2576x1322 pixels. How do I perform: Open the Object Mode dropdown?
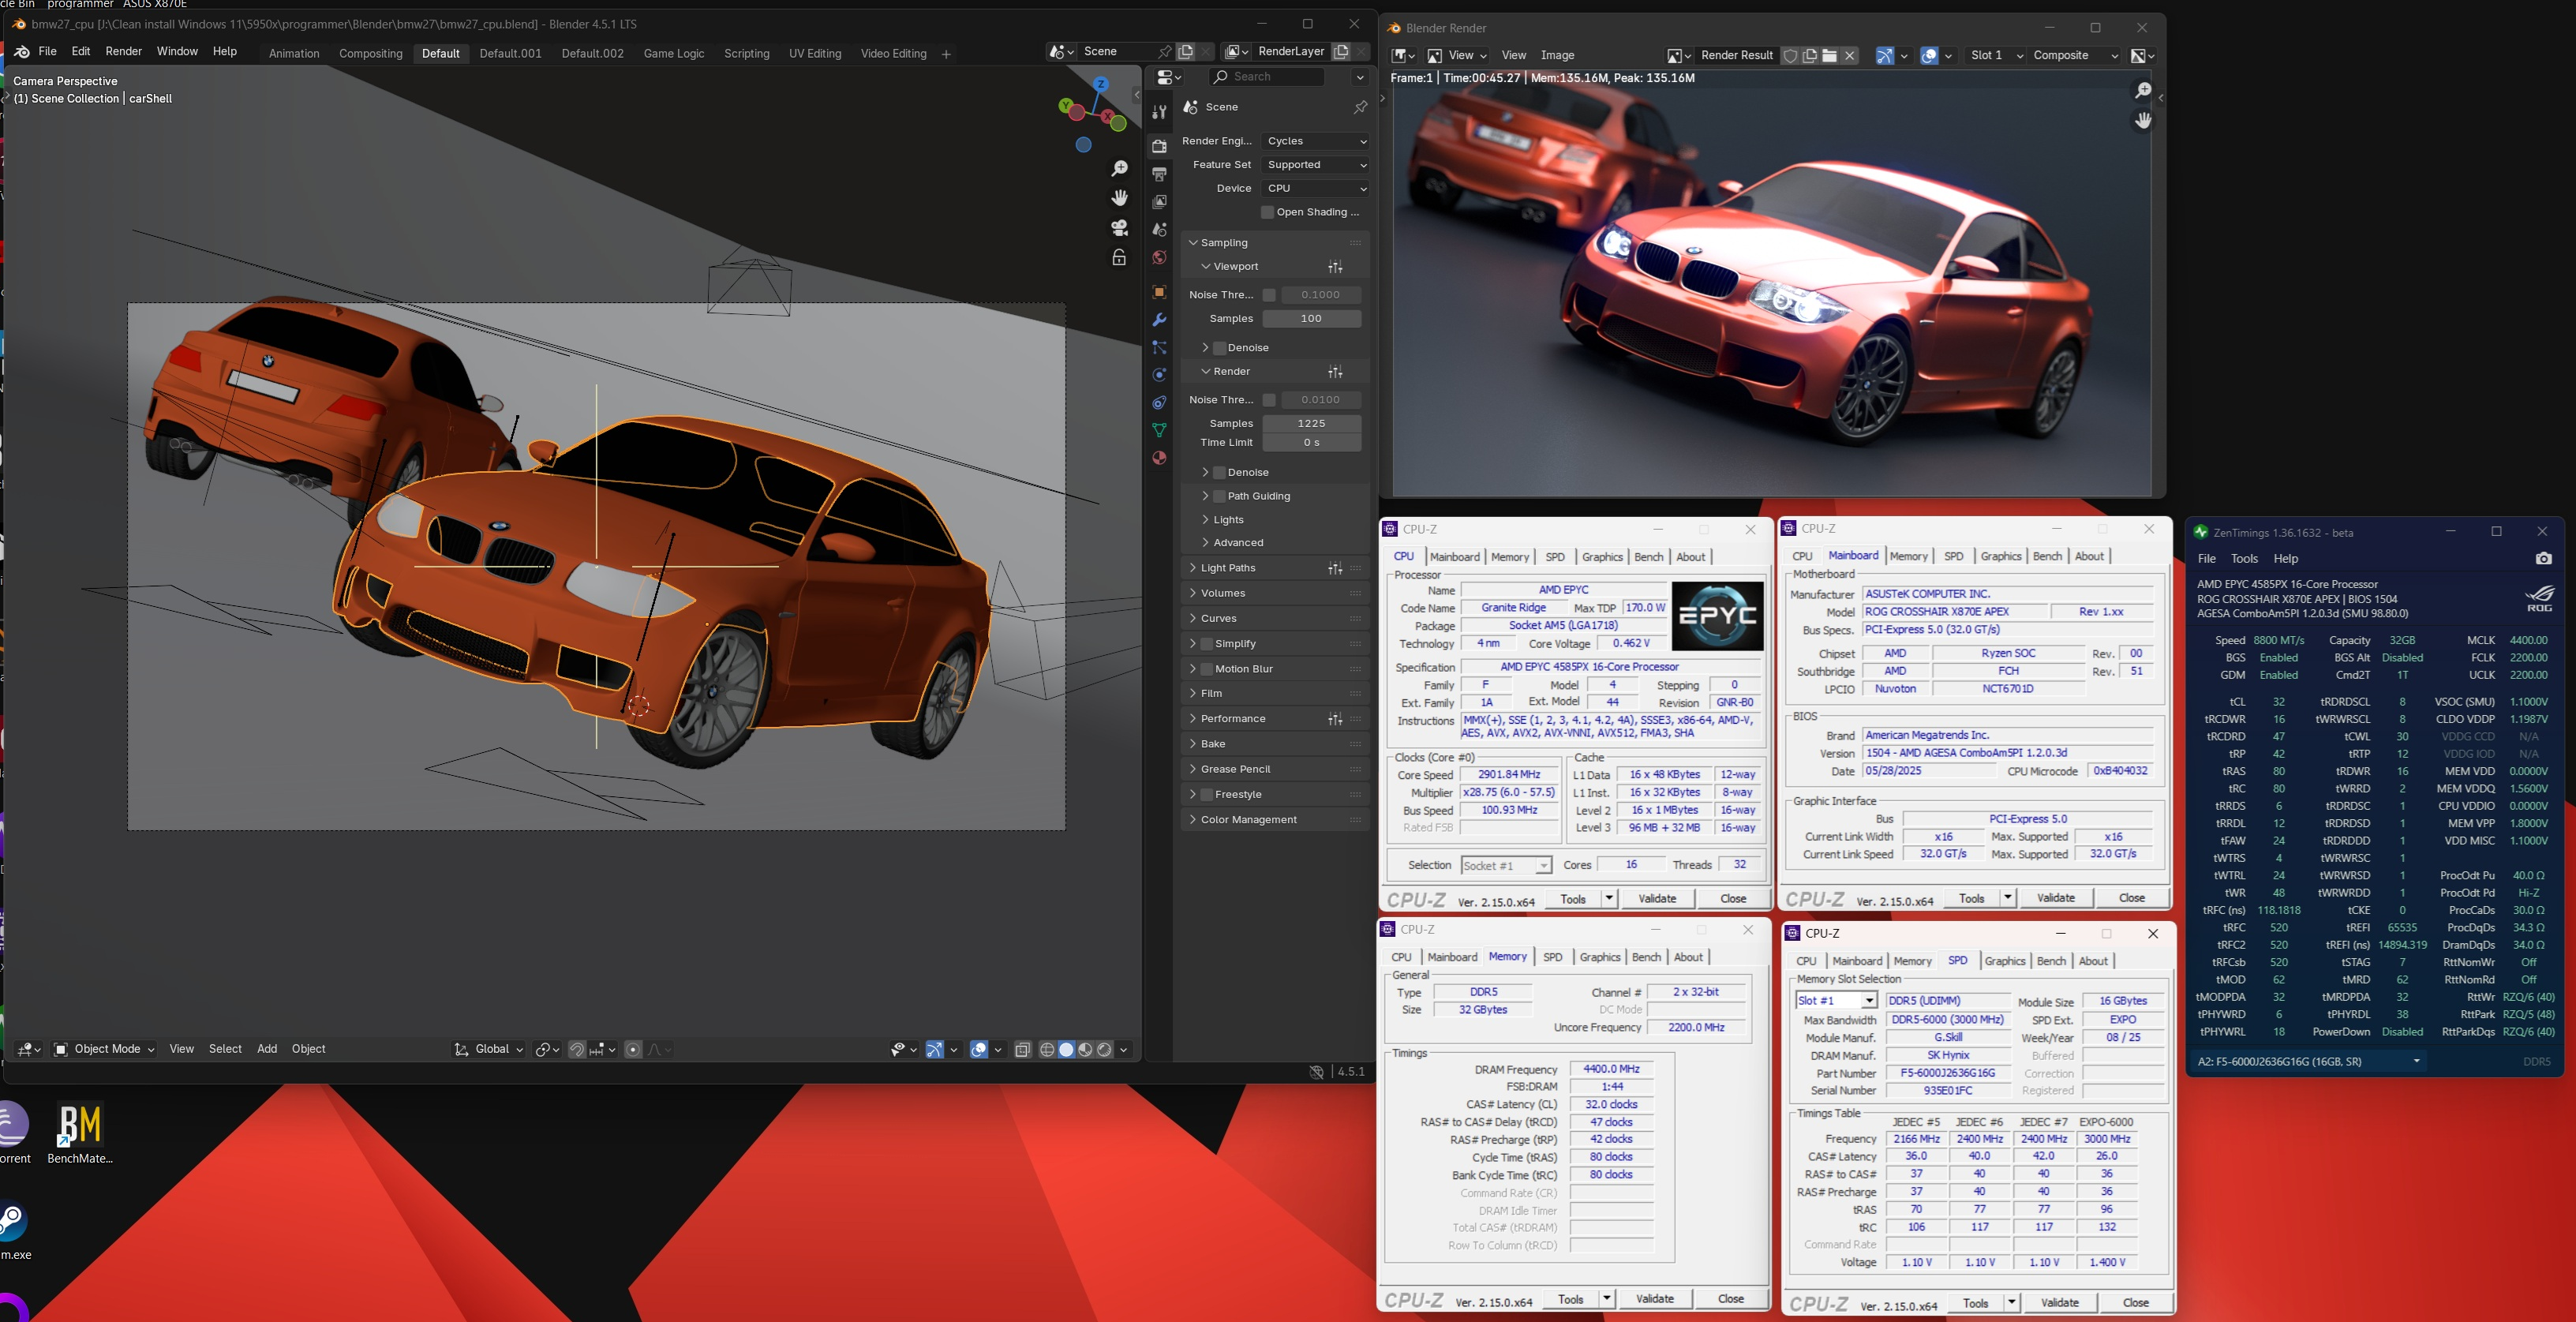(x=104, y=1050)
